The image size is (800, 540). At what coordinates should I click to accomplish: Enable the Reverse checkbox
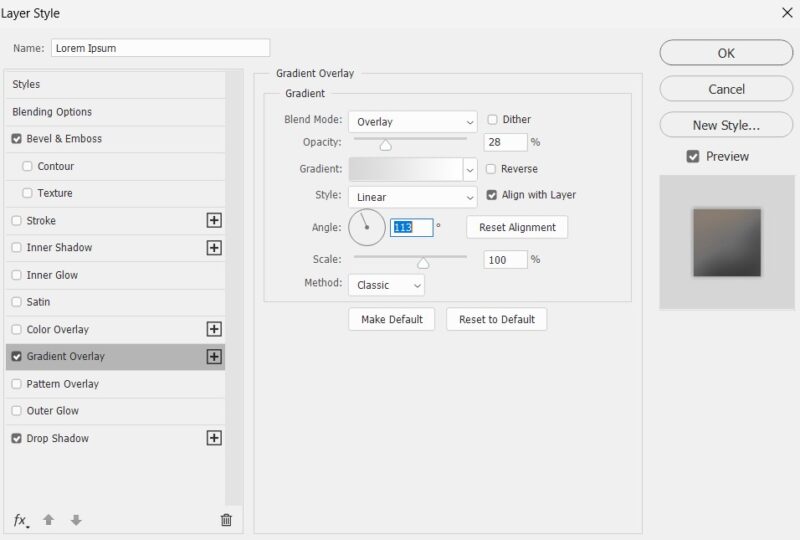coord(491,169)
